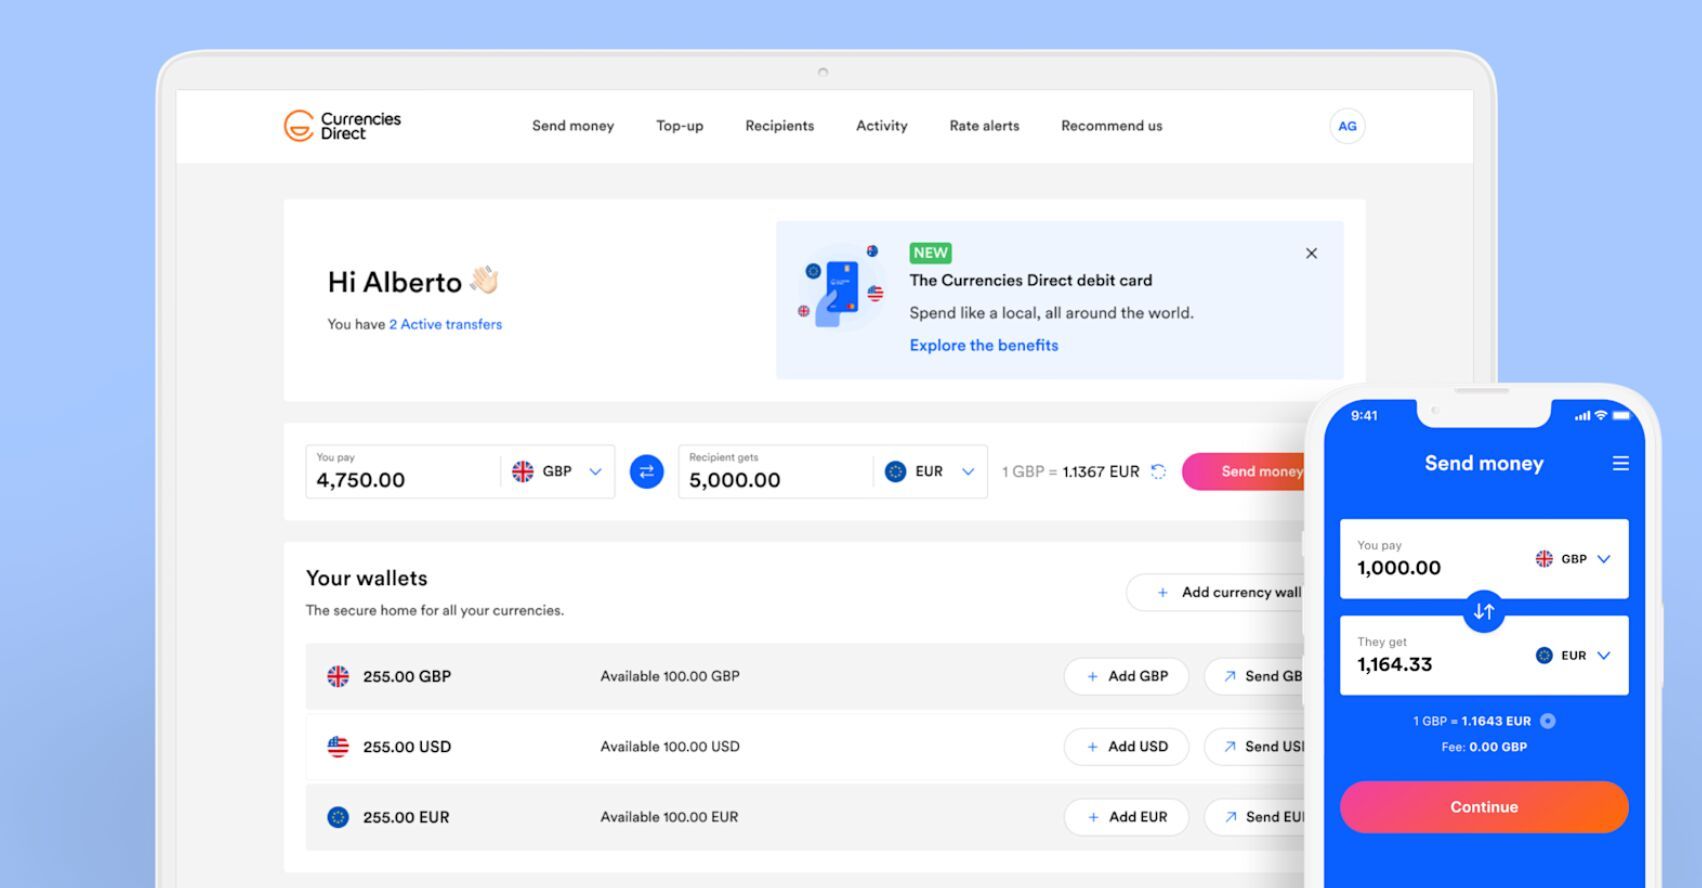Image resolution: width=1702 pixels, height=888 pixels.
Task: Swap currencies using blue exchange arrows icon
Action: pyautogui.click(x=646, y=471)
